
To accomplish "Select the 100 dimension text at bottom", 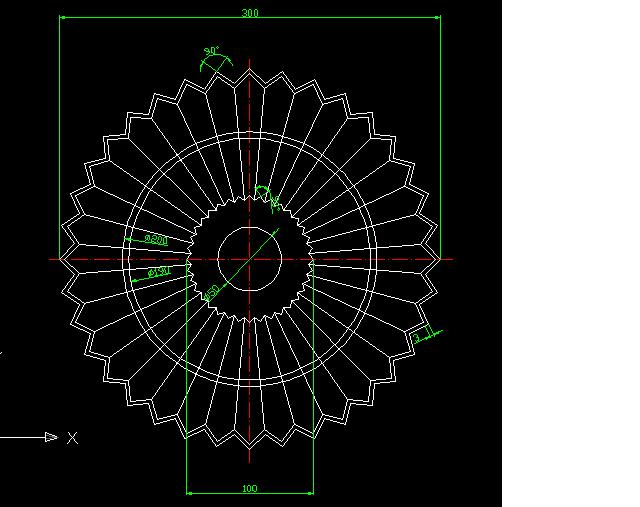I will click(250, 488).
